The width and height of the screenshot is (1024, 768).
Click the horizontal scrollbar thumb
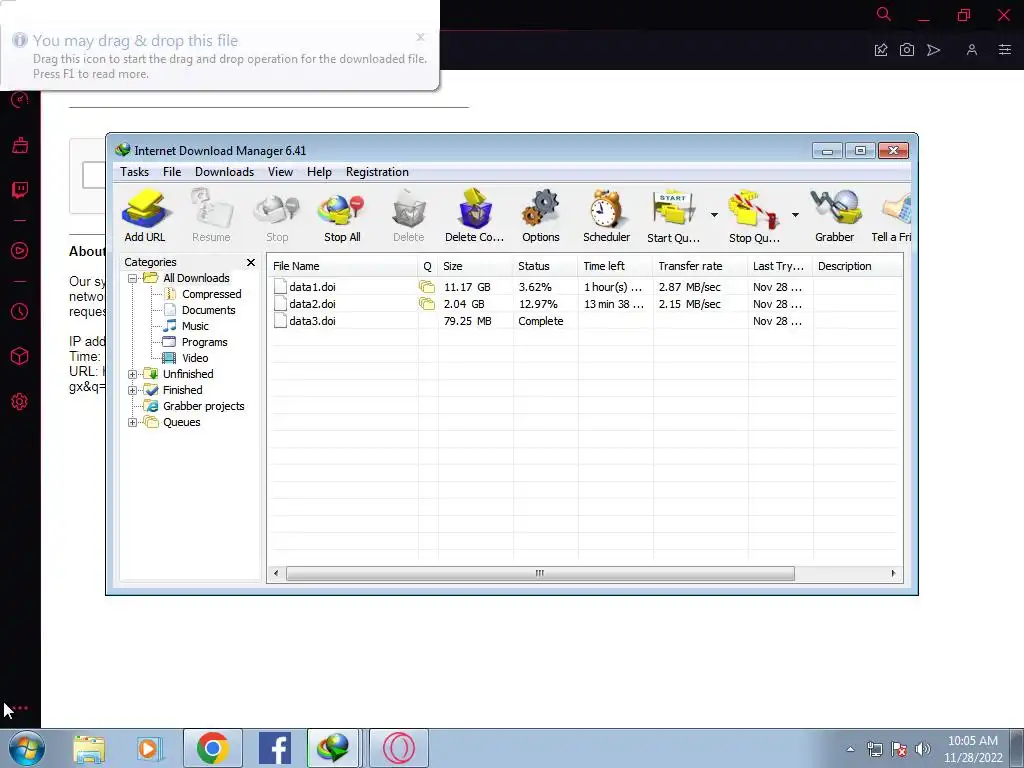[540, 573]
